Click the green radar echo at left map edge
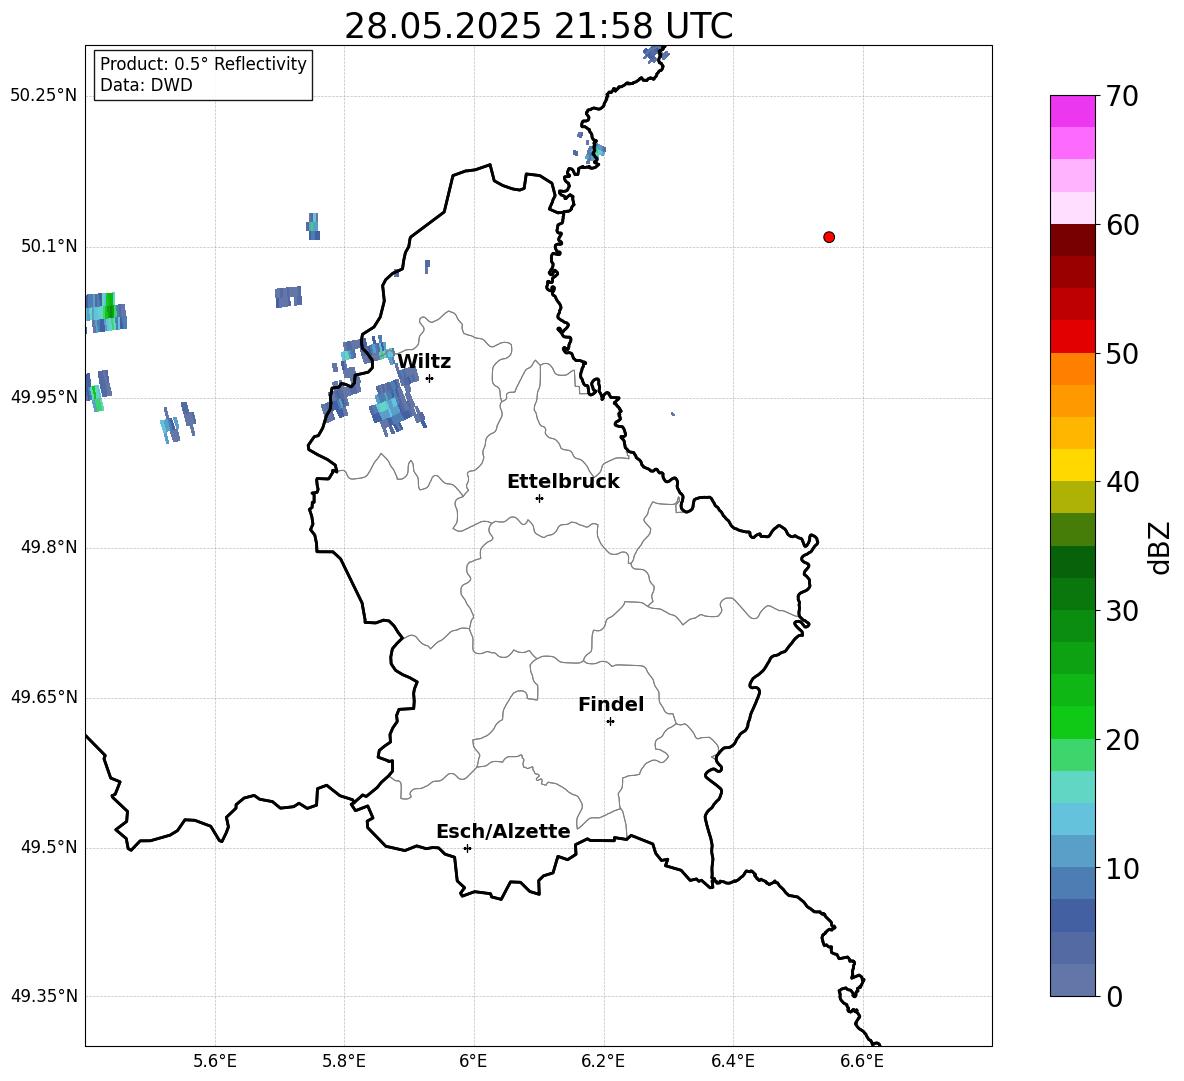Image resolution: width=1184 pixels, height=1081 pixels. click(x=106, y=312)
